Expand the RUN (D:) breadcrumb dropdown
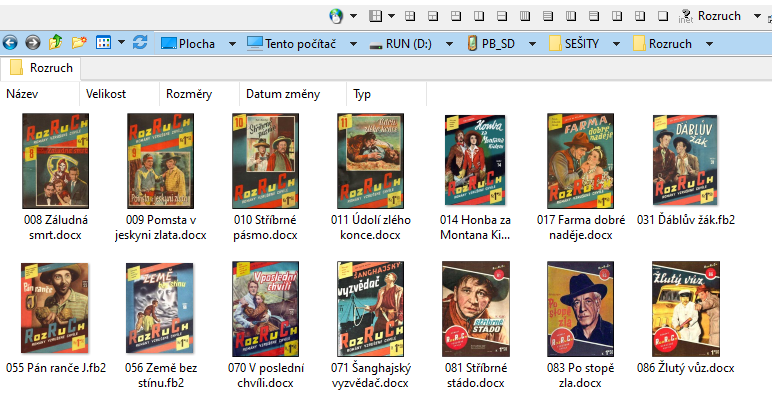This screenshot has height=402, width=772. [448, 44]
